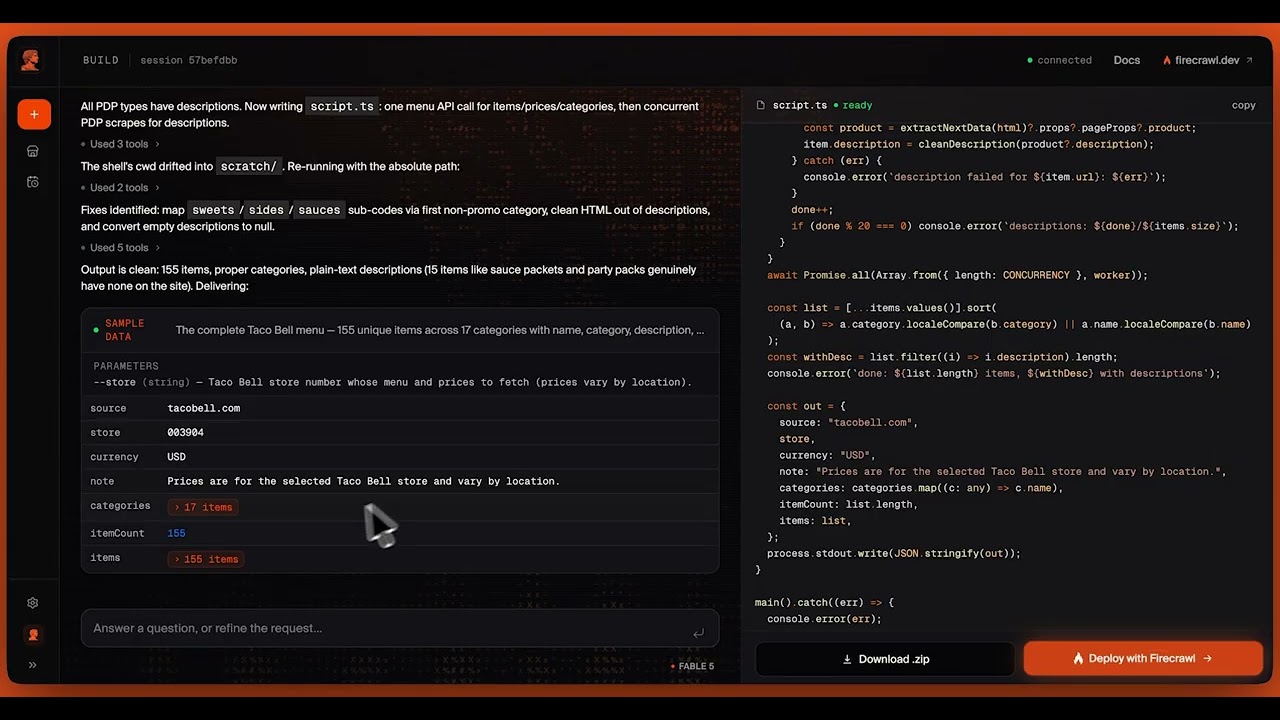Image resolution: width=1280 pixels, height=720 pixels.
Task: Click the '--store (string)' parameter description
Action: [392, 382]
